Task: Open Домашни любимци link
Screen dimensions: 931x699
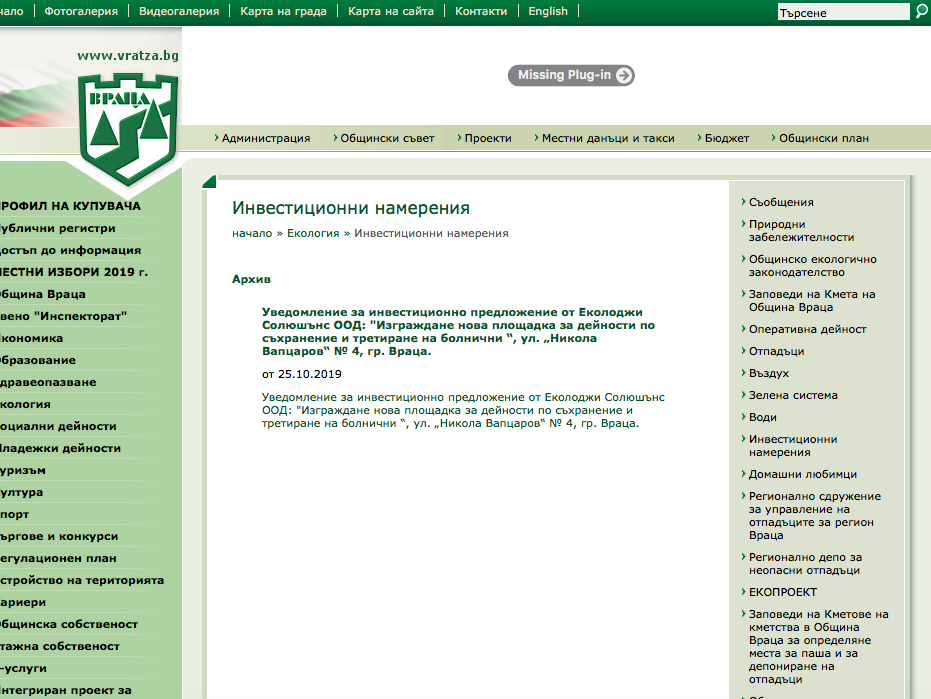Action: (x=802, y=474)
